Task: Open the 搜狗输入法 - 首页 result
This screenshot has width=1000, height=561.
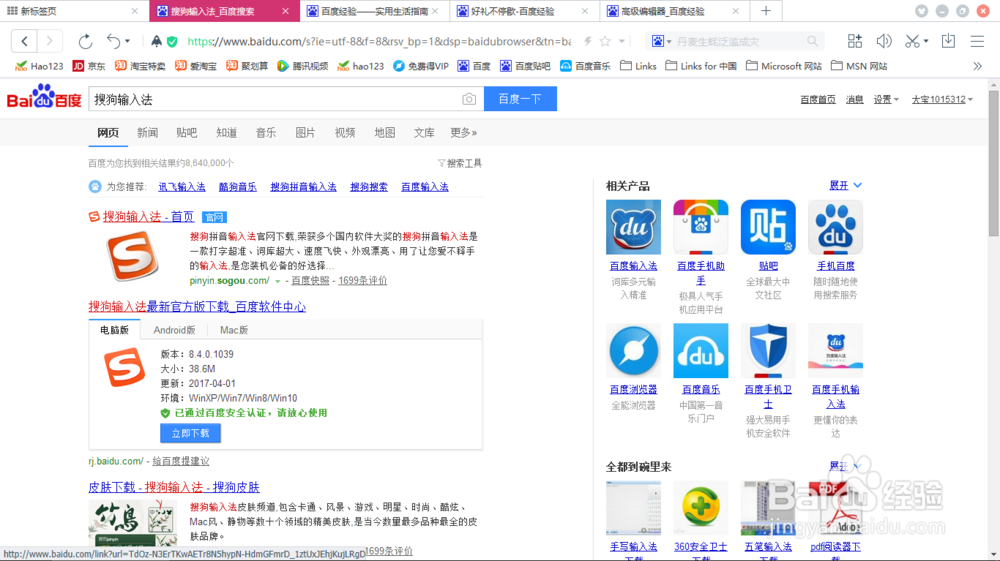Action: (149, 217)
